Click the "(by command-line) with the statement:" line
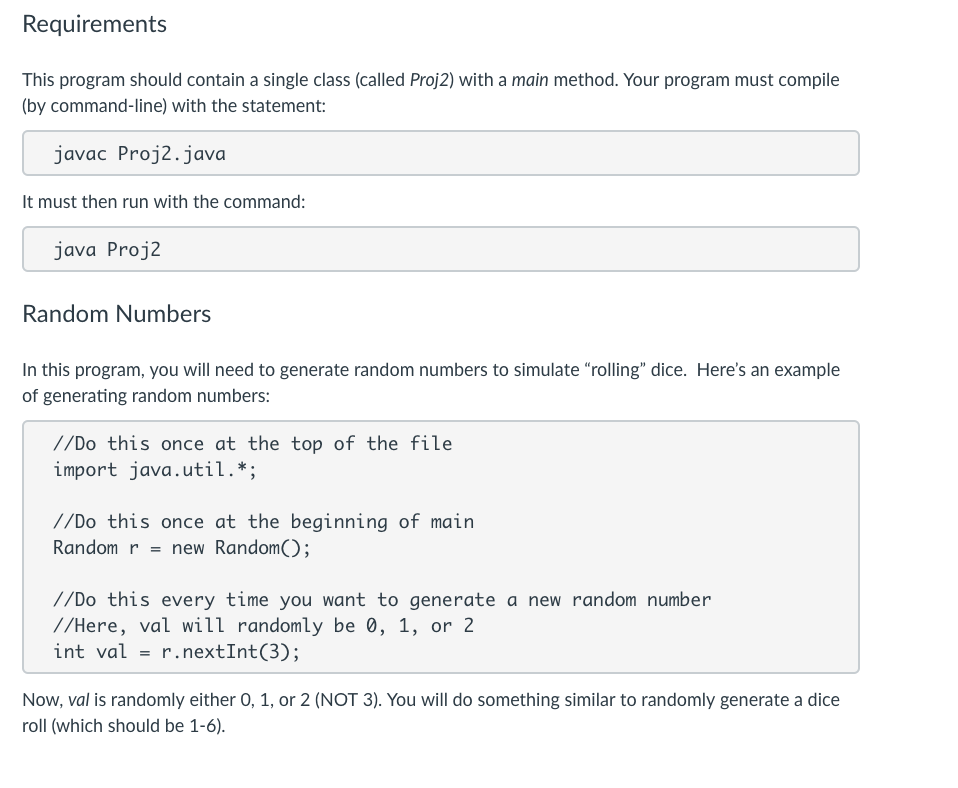The height and width of the screenshot is (788, 958). (x=173, y=106)
